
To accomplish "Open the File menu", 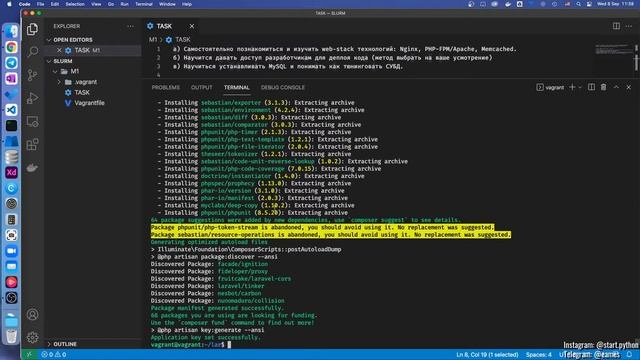I will pyautogui.click(x=40, y=4).
